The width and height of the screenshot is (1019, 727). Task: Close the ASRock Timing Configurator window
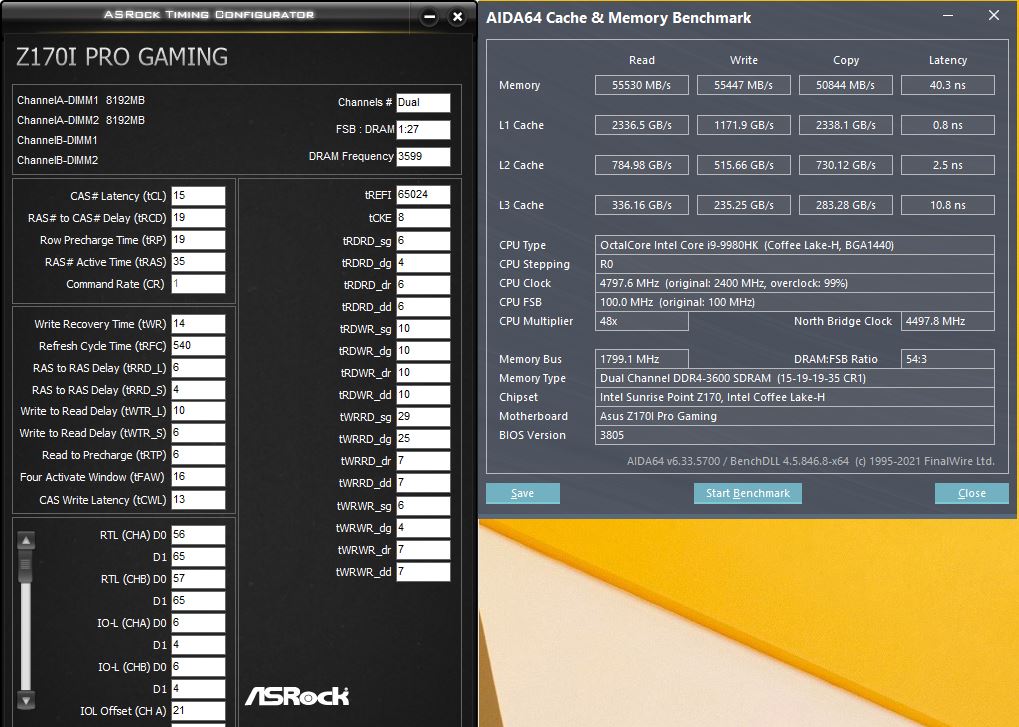[458, 18]
